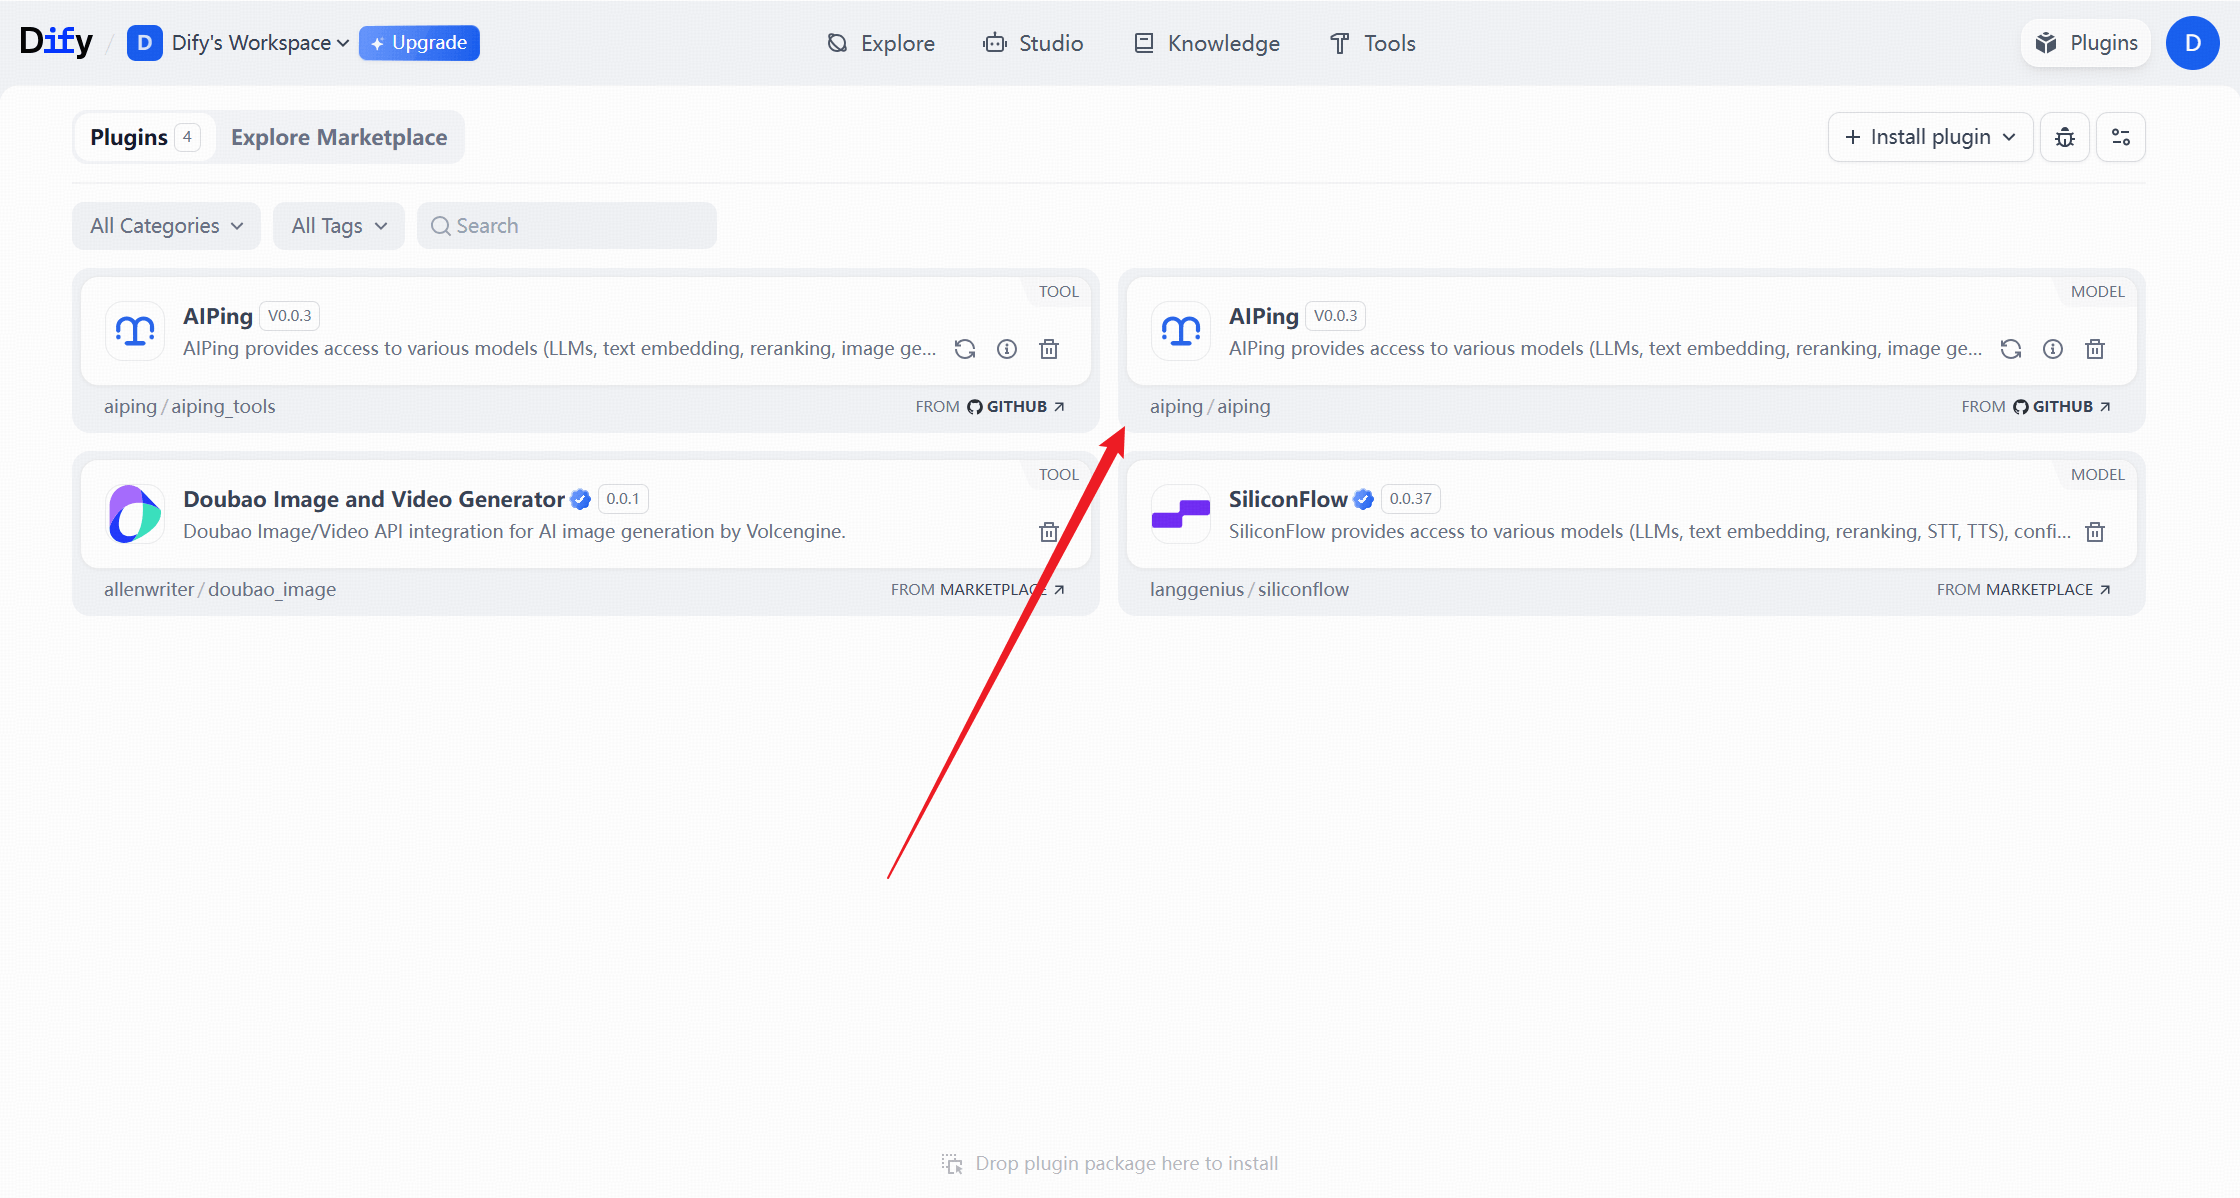The height and width of the screenshot is (1198, 2240).
Task: Delete the AIPing tool plugin
Action: [x=1048, y=349]
